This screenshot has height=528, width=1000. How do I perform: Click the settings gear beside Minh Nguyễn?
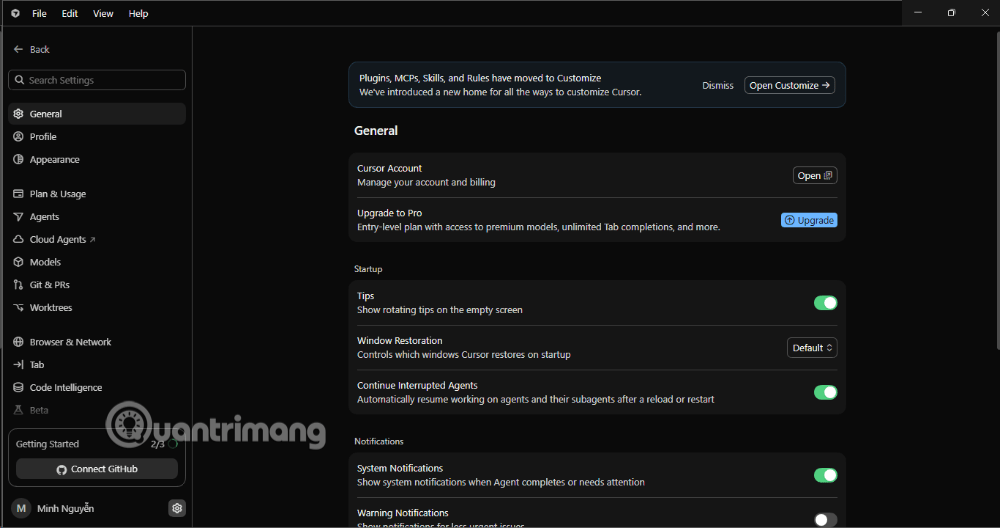click(x=177, y=508)
